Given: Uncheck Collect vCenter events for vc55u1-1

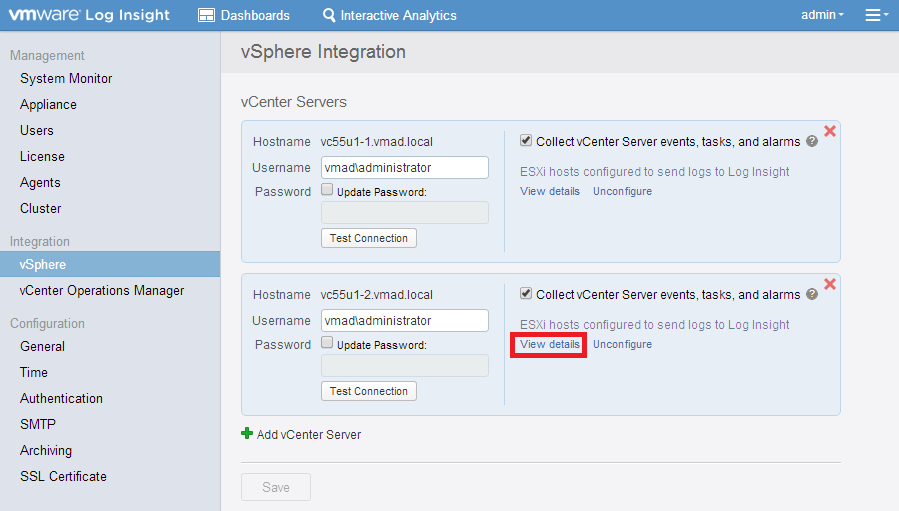Looking at the screenshot, I should [526, 141].
